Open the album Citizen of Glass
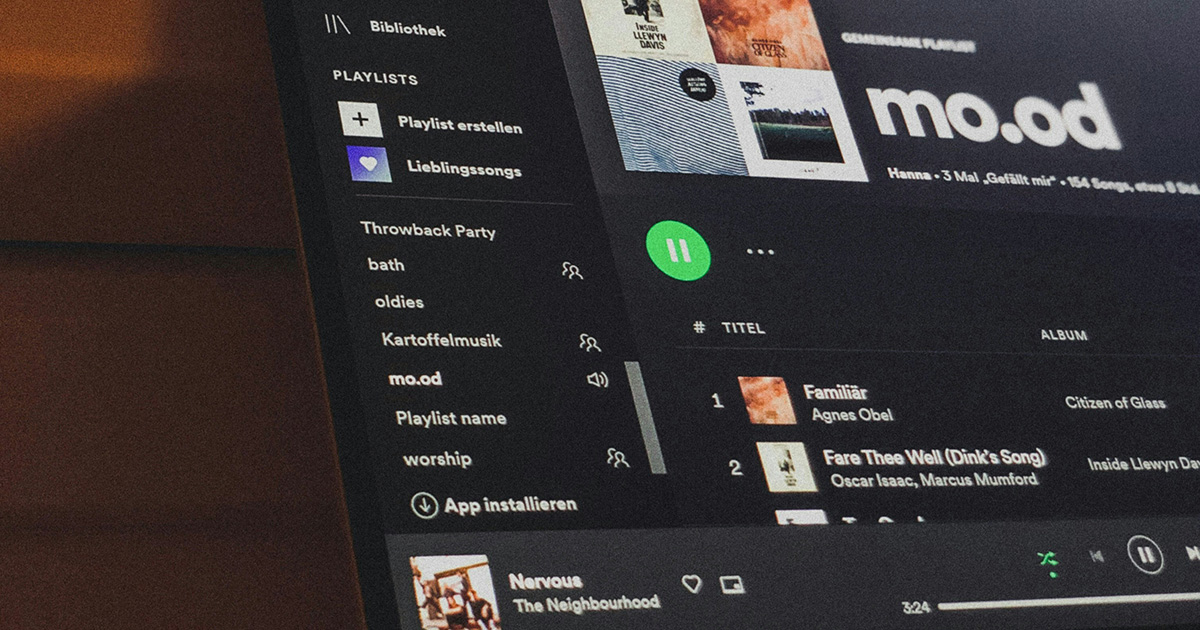1200x630 pixels. click(1115, 402)
